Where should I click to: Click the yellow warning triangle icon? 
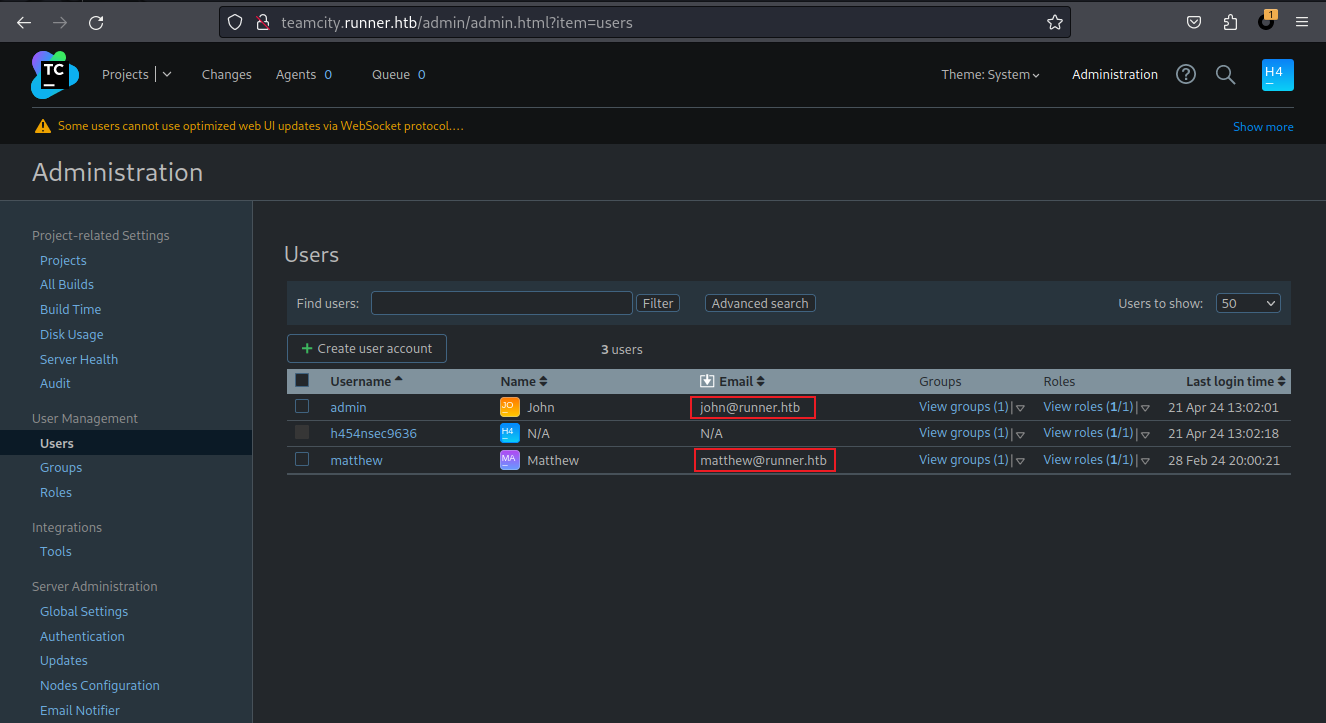click(43, 126)
